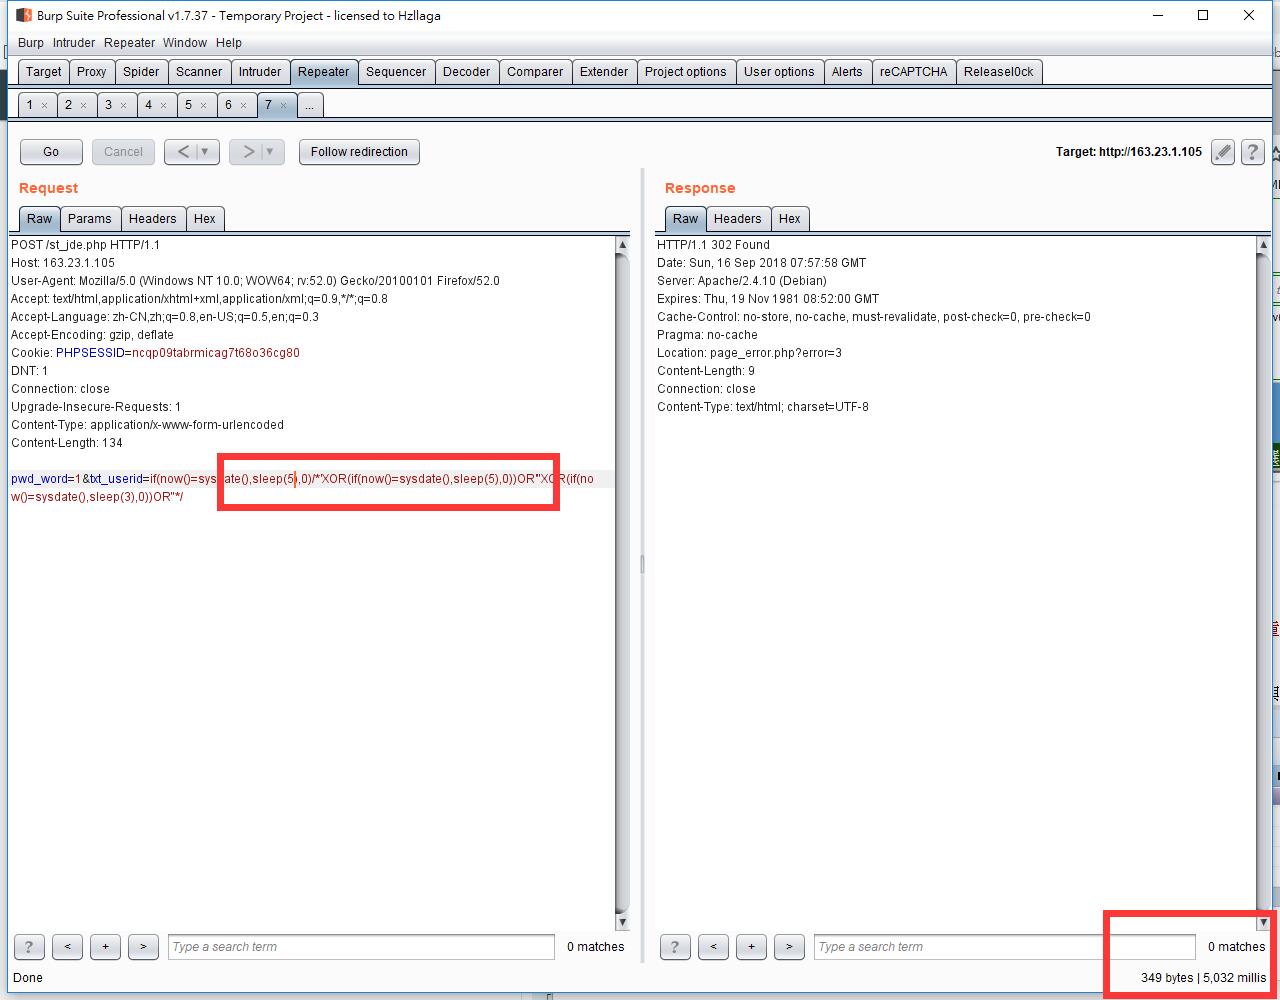Switch to the Intruder tab

tap(260, 72)
